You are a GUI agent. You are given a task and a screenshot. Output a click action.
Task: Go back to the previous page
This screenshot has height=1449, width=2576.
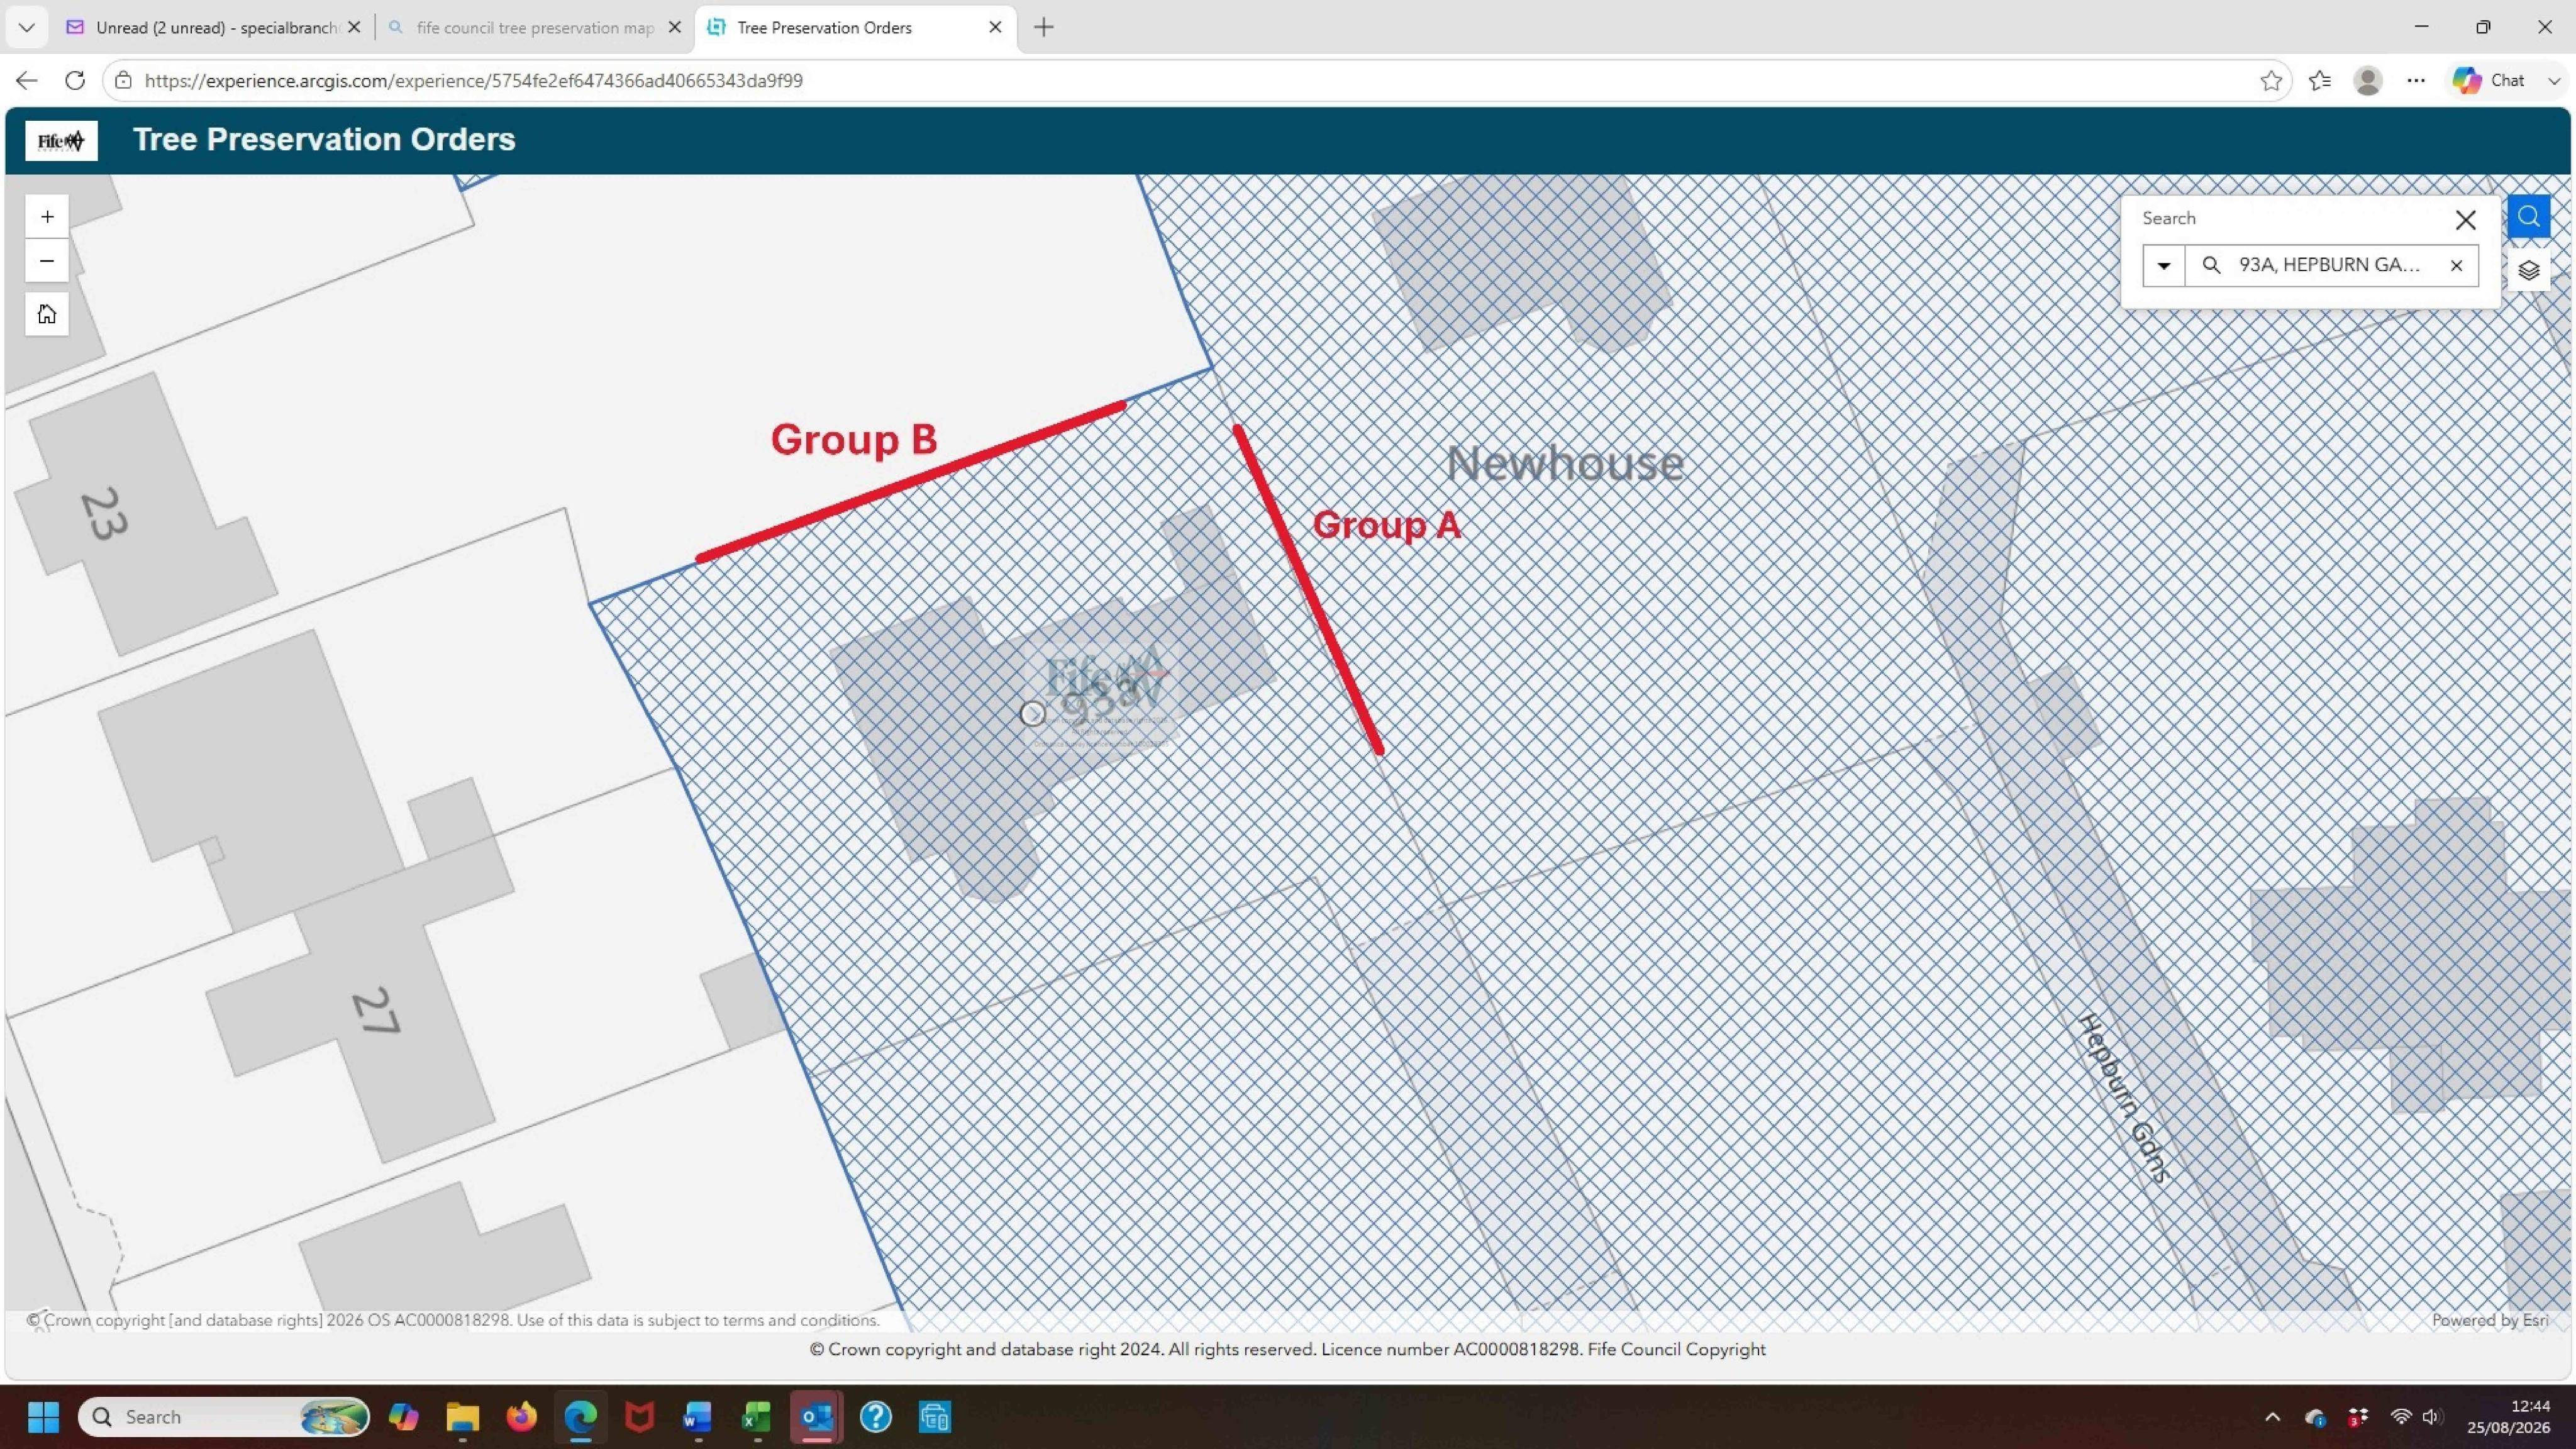[x=27, y=80]
